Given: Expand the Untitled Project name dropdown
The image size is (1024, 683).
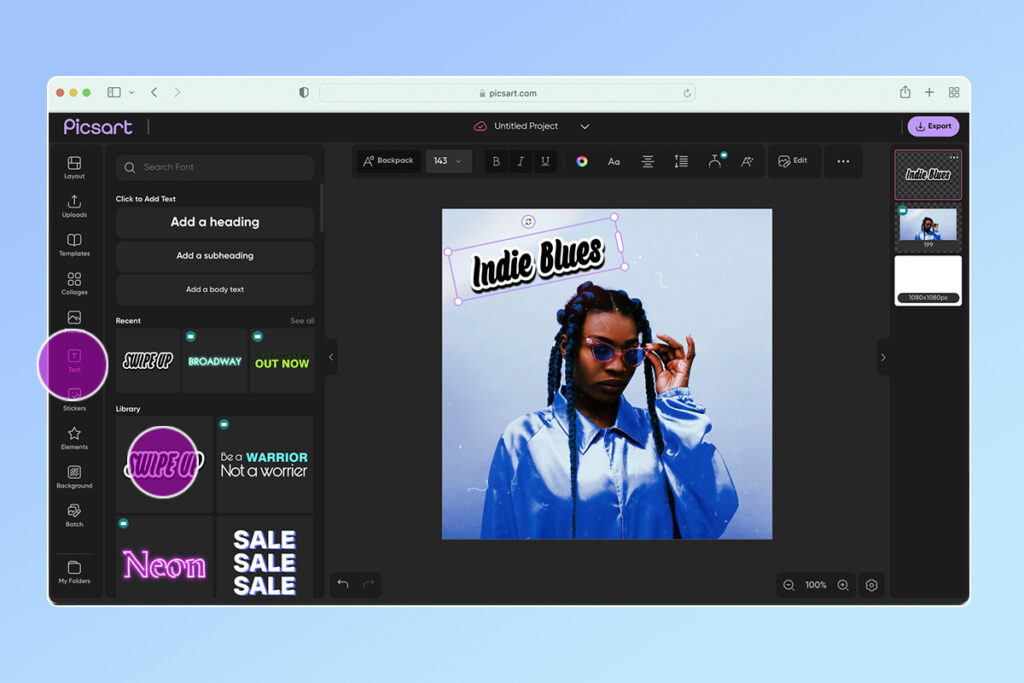Looking at the screenshot, I should pyautogui.click(x=585, y=126).
